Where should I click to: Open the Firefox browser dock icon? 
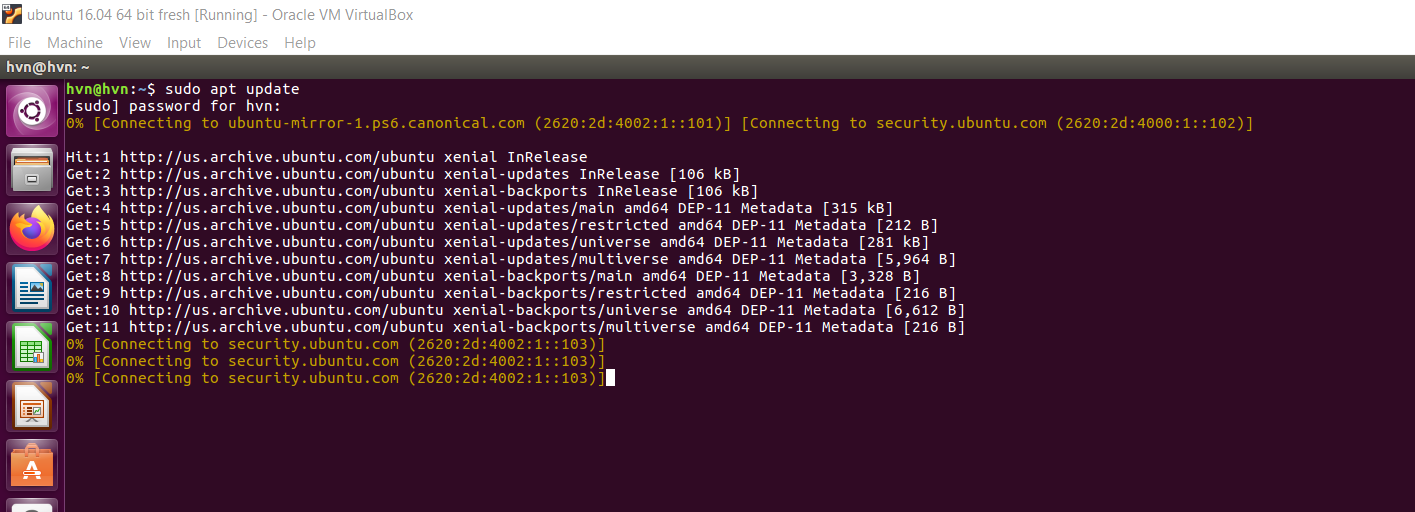[x=32, y=229]
